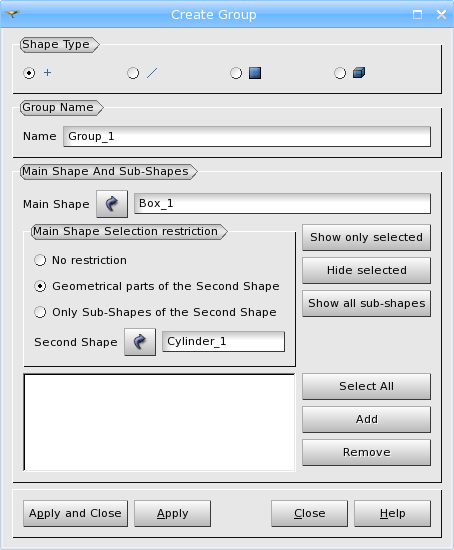
Task: Select Only Sub-Shapes of the Second Shape
Action: pyautogui.click(x=155, y=312)
